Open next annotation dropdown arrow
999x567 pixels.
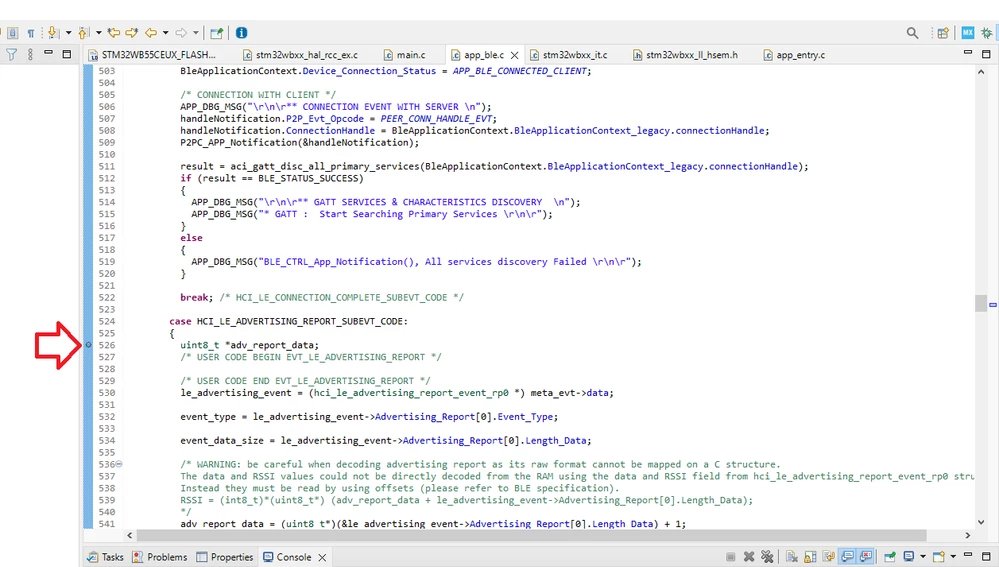pyautogui.click(x=68, y=32)
